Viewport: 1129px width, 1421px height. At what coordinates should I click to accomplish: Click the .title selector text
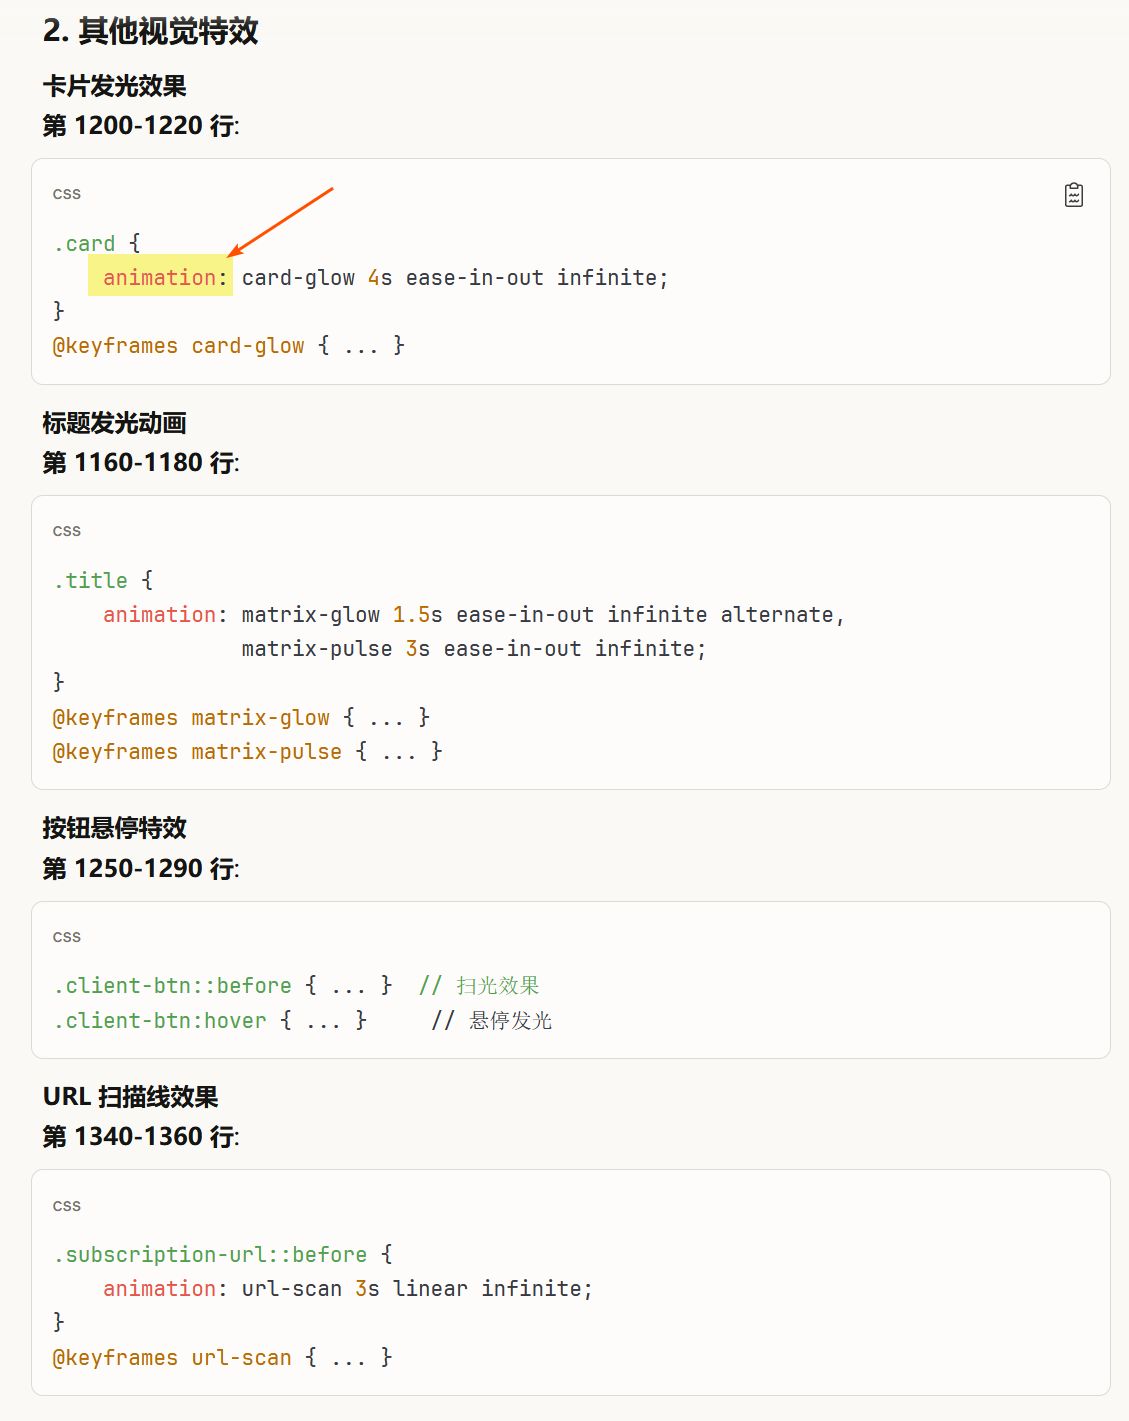(91, 580)
